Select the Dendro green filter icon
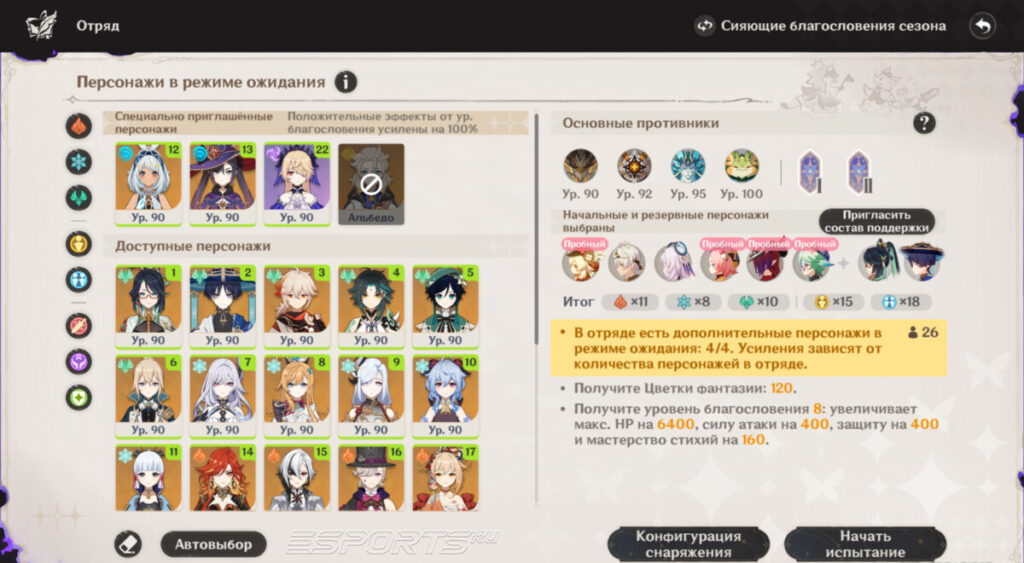 click(x=78, y=397)
